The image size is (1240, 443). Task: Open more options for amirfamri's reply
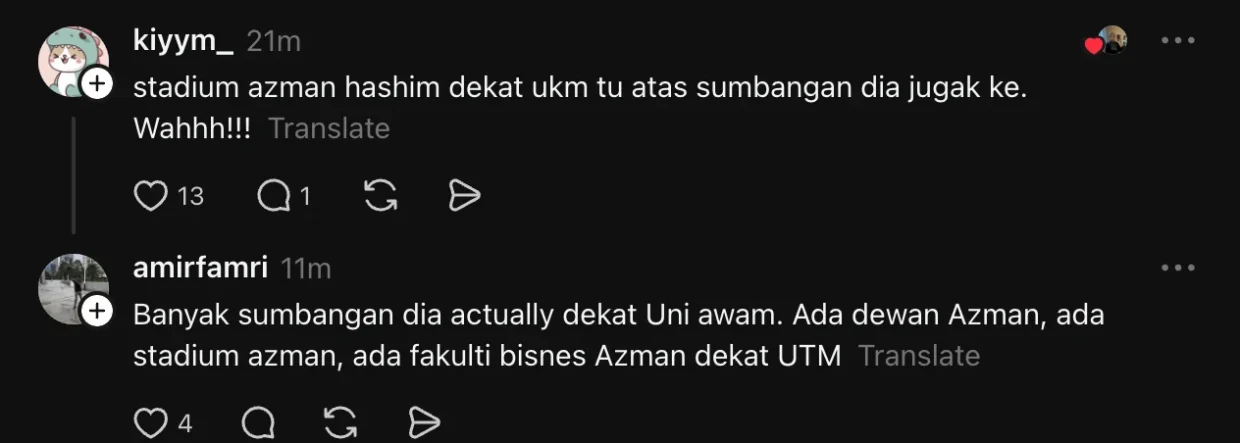1177,268
